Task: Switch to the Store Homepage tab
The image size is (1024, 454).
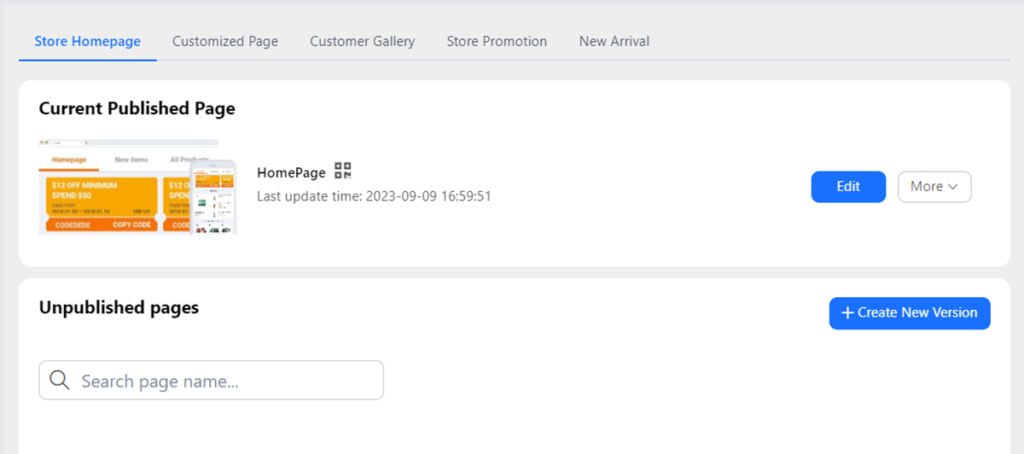Action: click(x=87, y=41)
